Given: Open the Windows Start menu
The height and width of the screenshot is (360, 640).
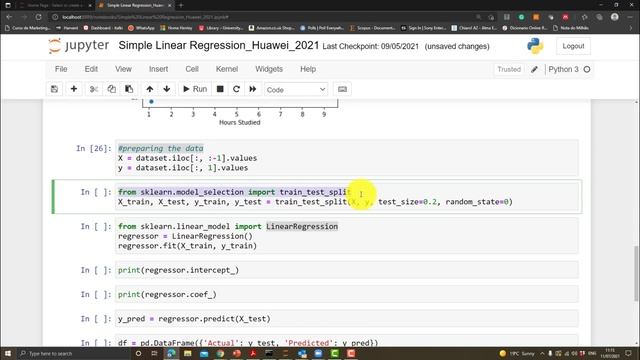Looking at the screenshot, I should [x=8, y=353].
